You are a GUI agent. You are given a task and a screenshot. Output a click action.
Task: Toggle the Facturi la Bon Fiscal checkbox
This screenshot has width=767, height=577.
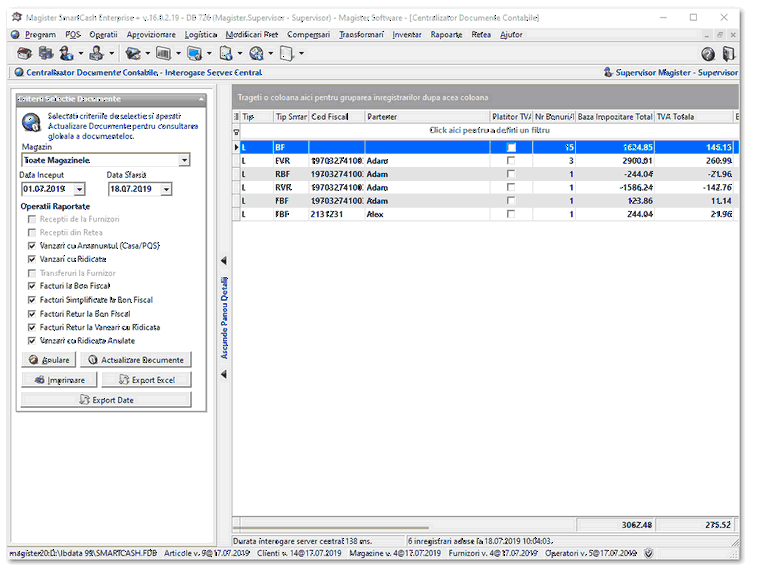[32, 286]
